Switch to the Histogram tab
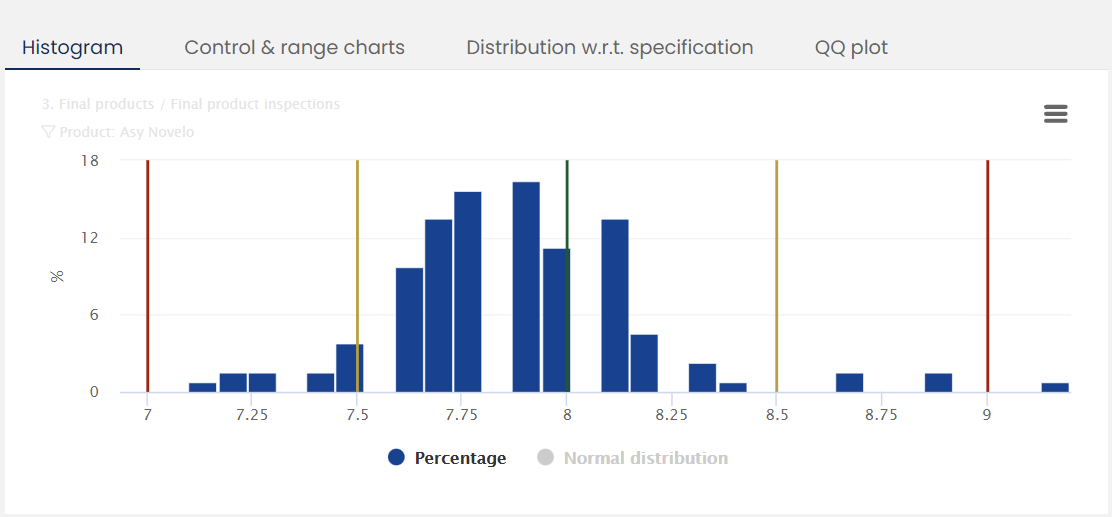1112x517 pixels. 72,47
